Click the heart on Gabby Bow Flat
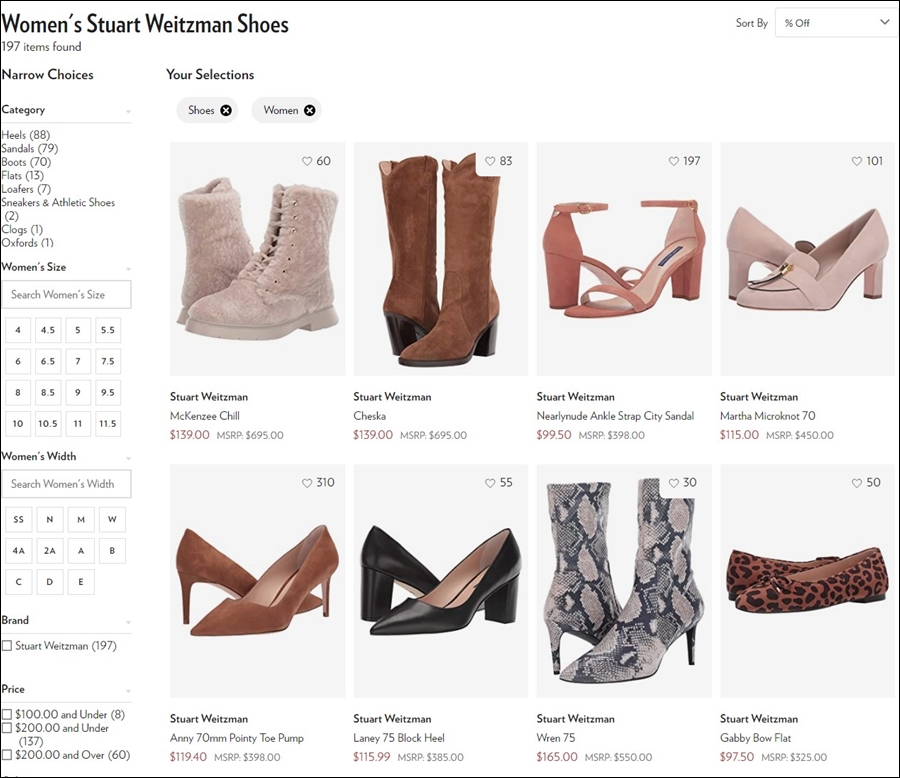 point(857,483)
